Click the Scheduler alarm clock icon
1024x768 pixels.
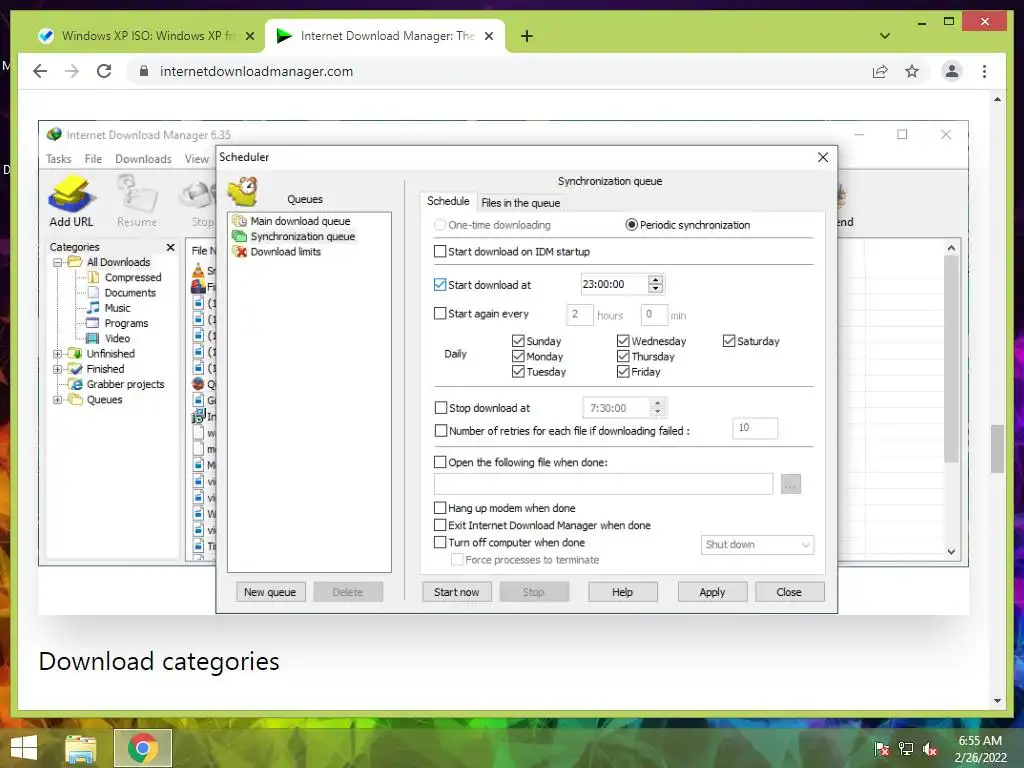pyautogui.click(x=243, y=191)
